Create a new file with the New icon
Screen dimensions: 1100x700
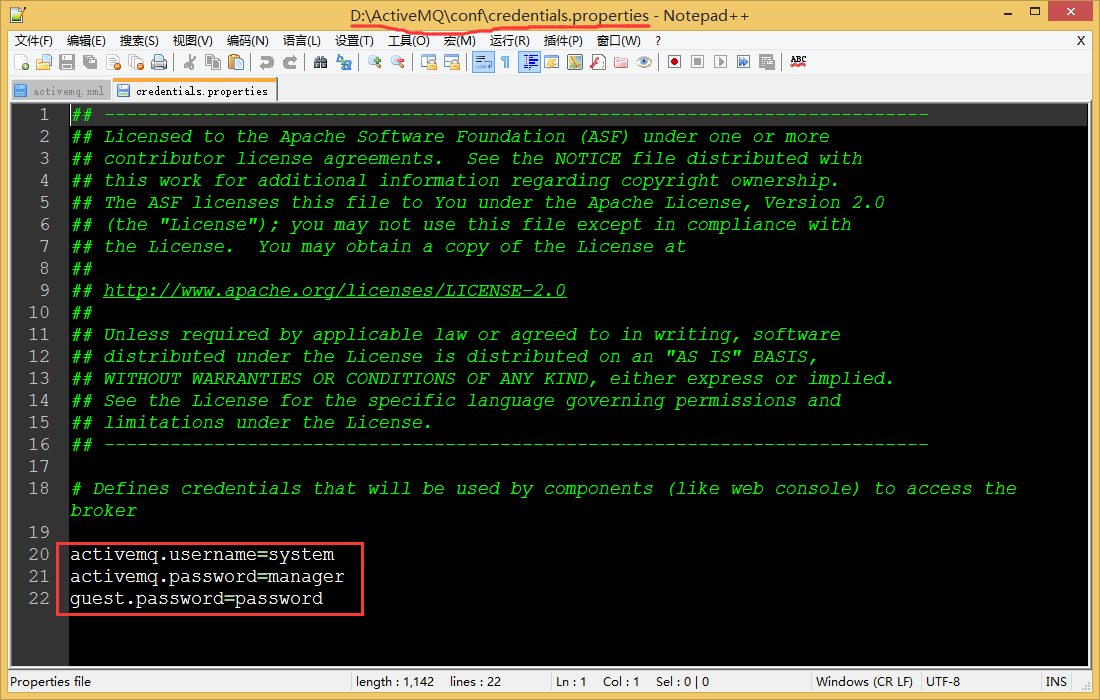click(x=21, y=62)
